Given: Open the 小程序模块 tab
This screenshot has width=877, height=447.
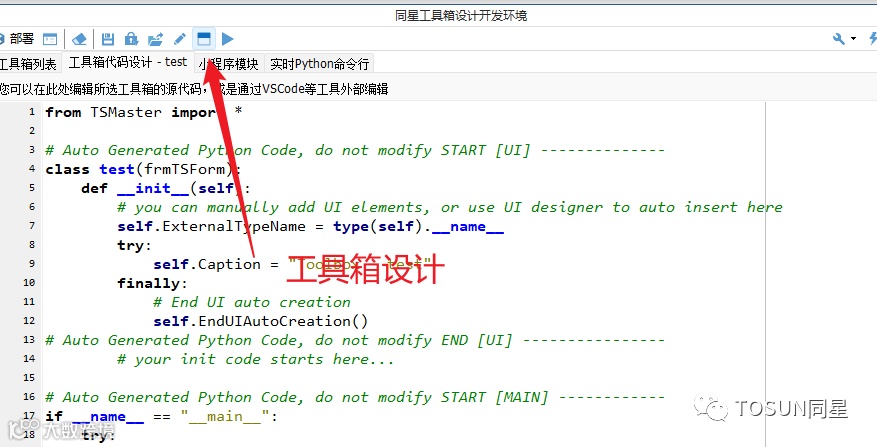Looking at the screenshot, I should pyautogui.click(x=229, y=64).
